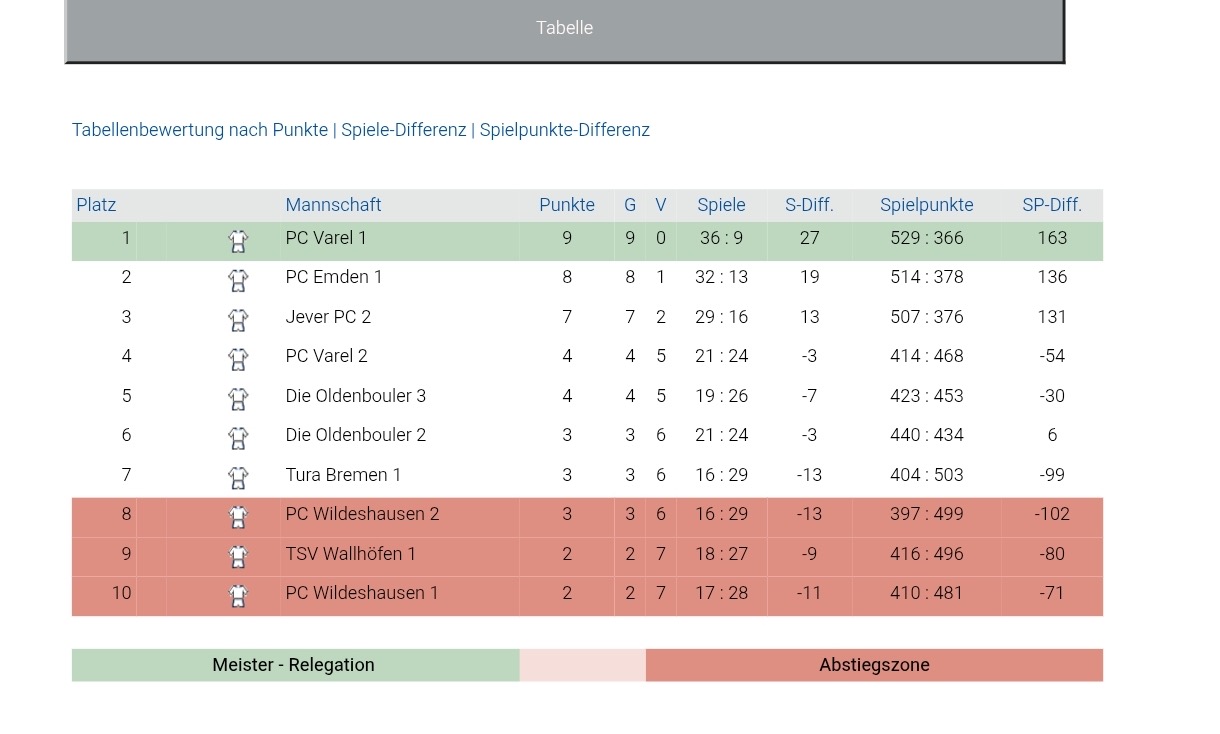Click the jersey icon beside PC Emden 1
Image resolution: width=1220 pixels, height=734 pixels.
point(238,280)
